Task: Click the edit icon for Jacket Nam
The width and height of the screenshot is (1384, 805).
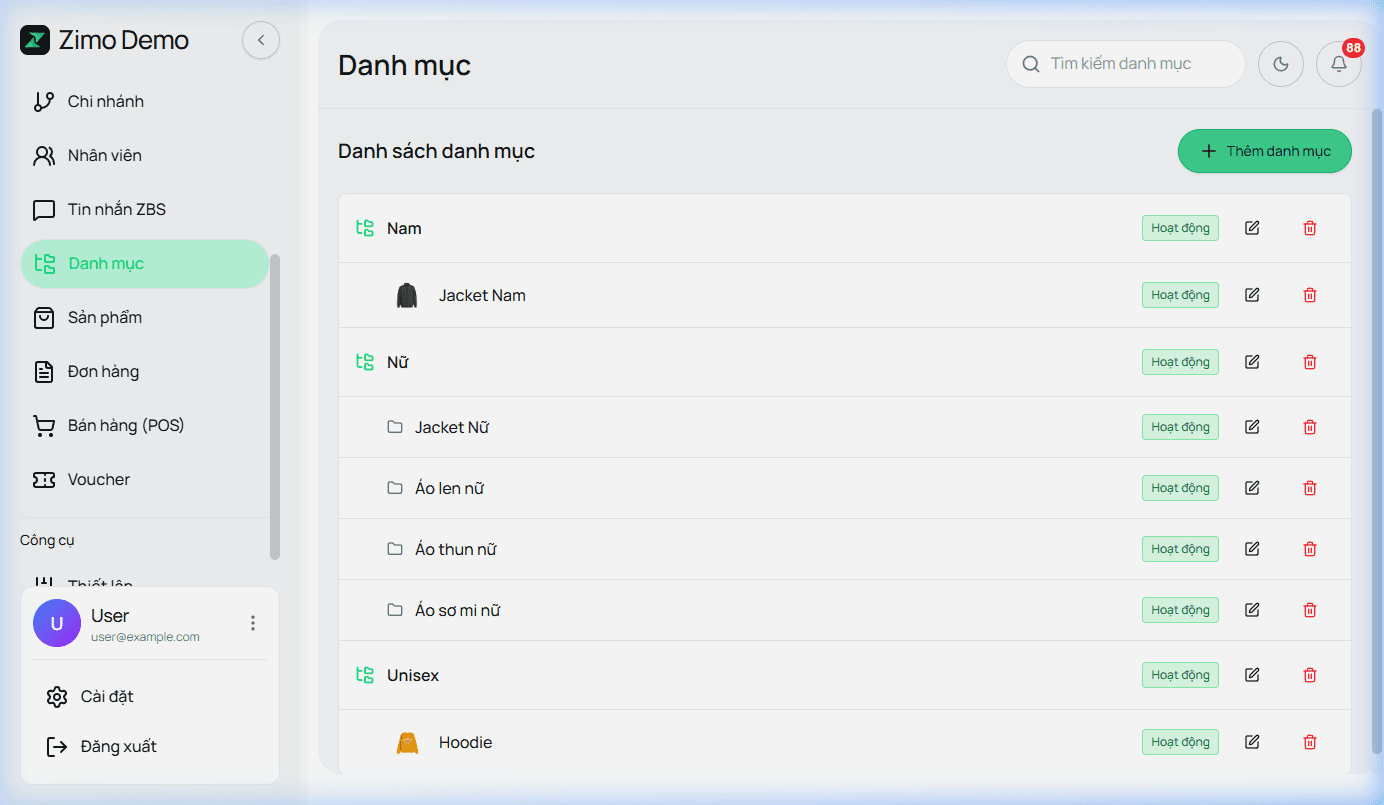Action: click(1252, 295)
